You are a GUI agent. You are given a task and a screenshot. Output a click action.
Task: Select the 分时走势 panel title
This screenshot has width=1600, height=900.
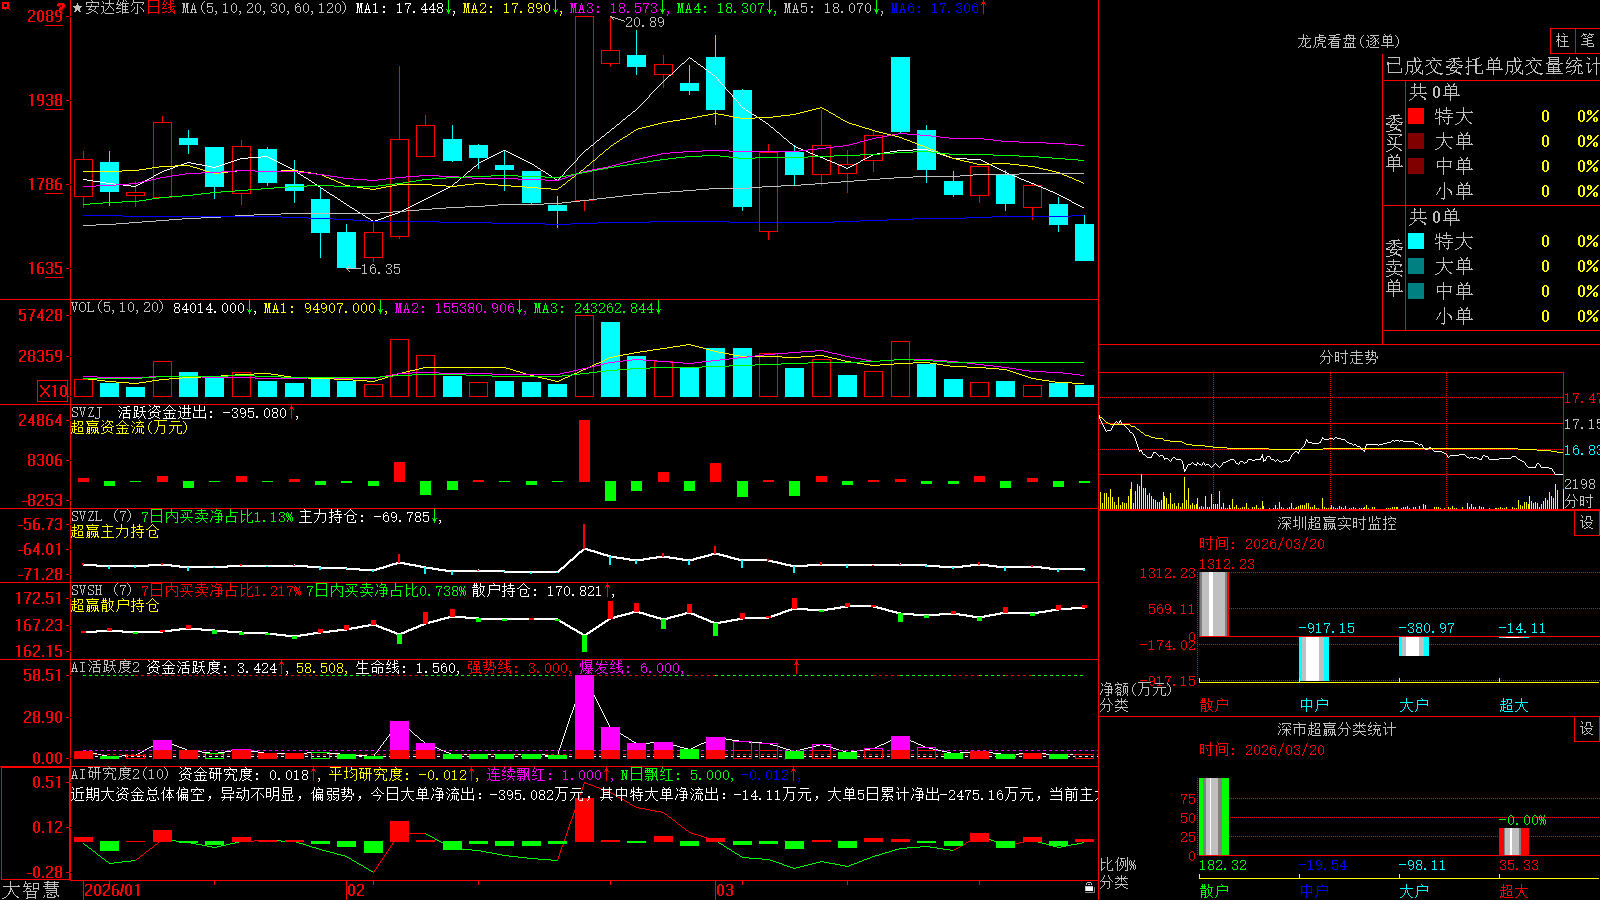point(1348,357)
